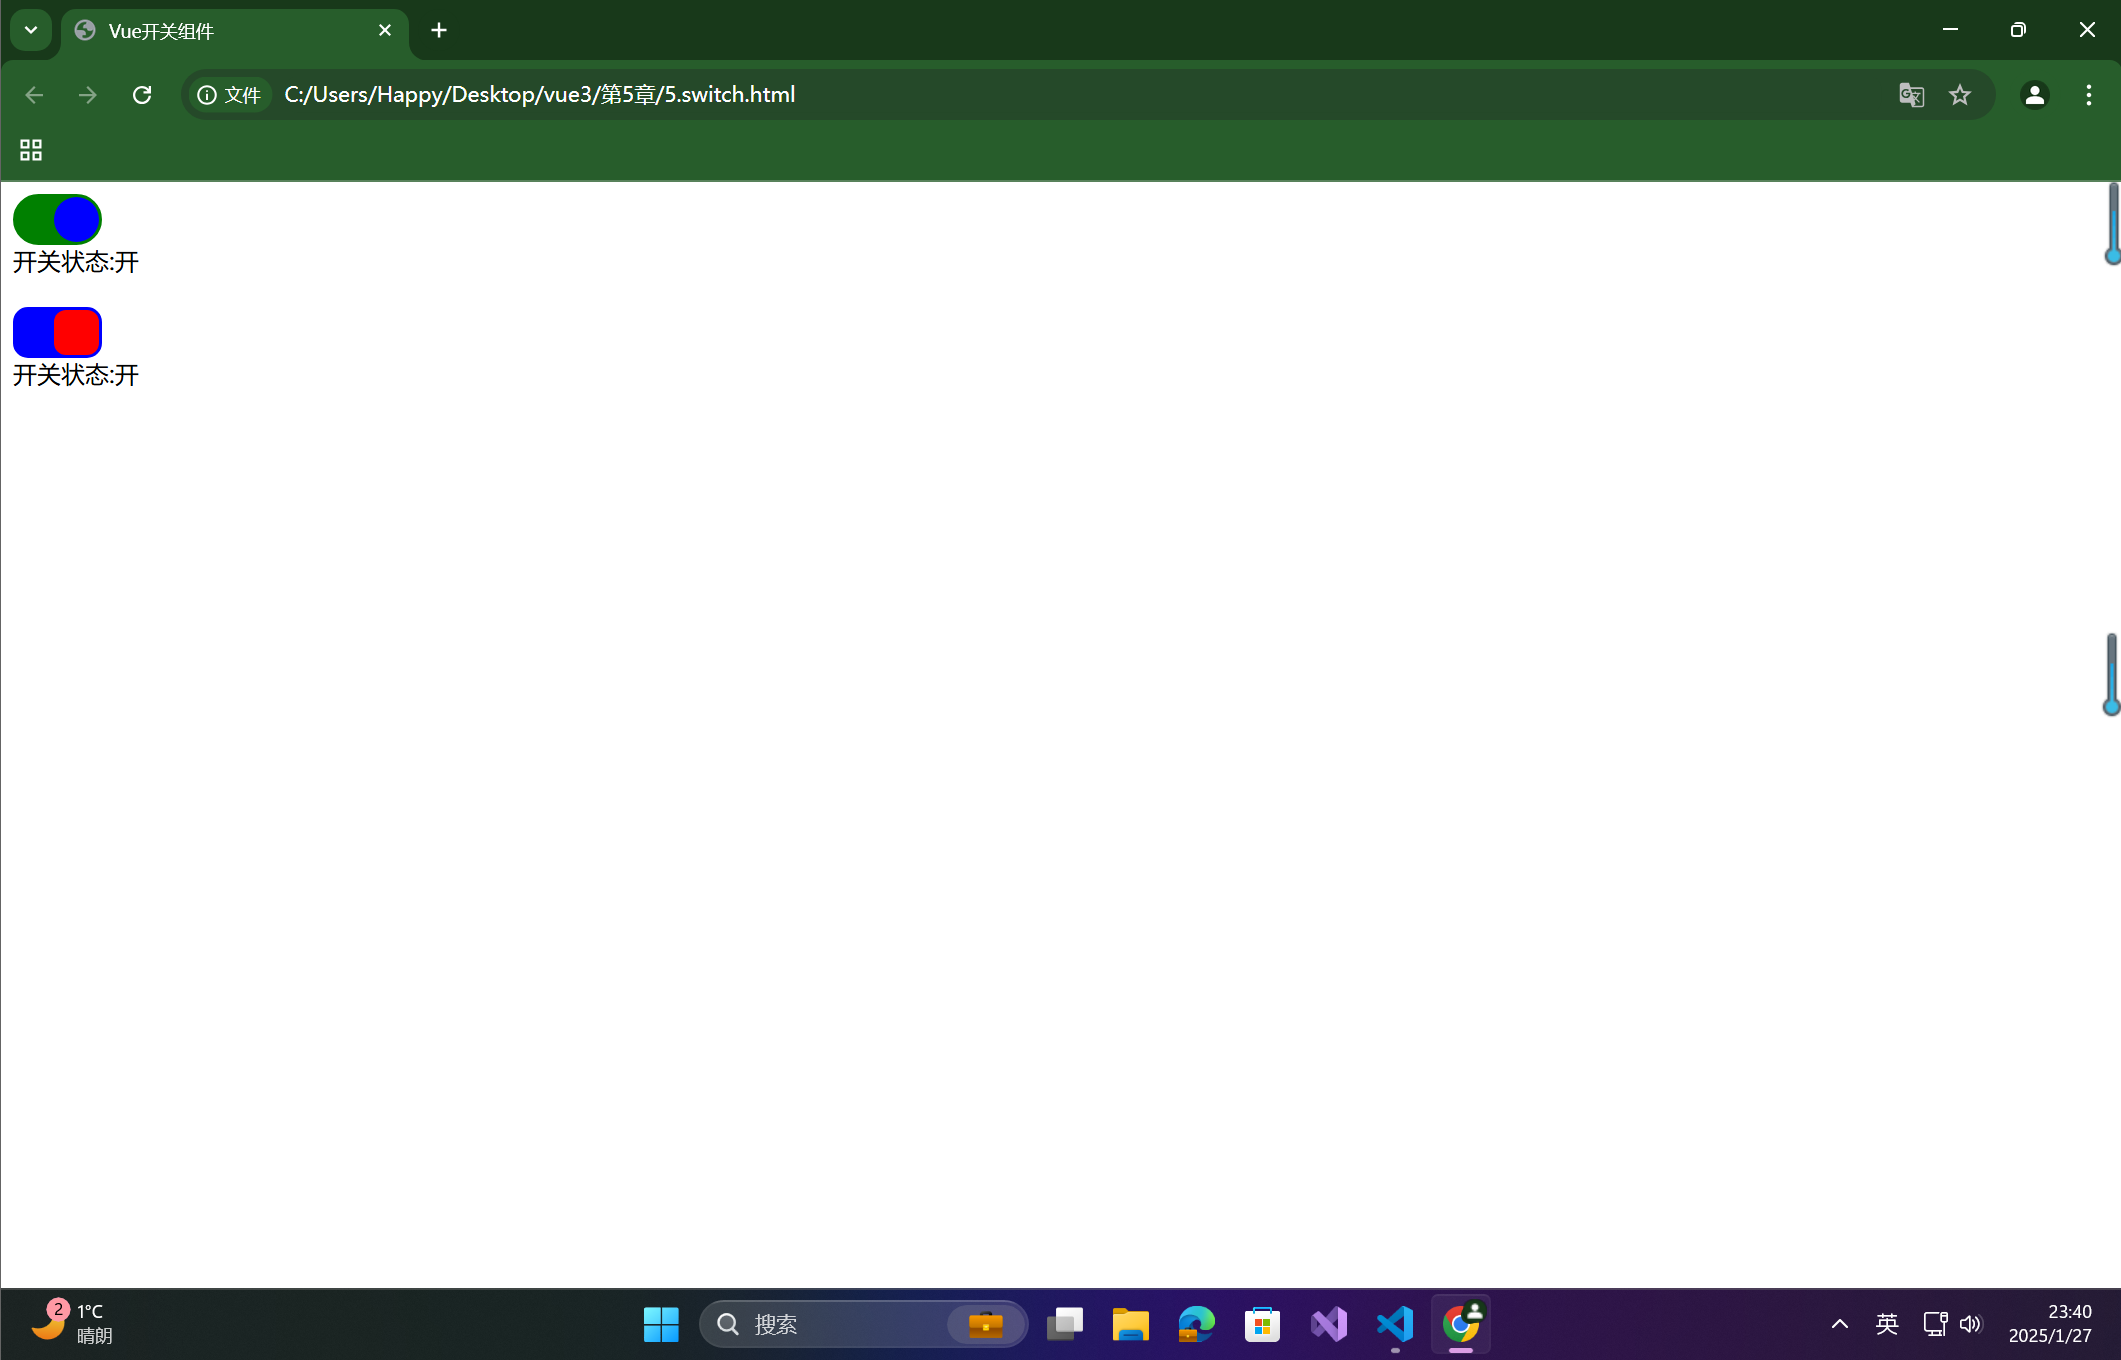Open the apps grid in bookmarks bar

pyautogui.click(x=31, y=150)
